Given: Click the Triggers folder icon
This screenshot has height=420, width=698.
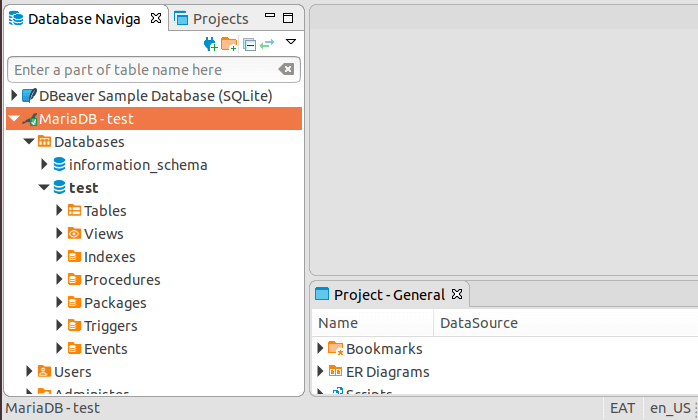Looking at the screenshot, I should [x=74, y=325].
